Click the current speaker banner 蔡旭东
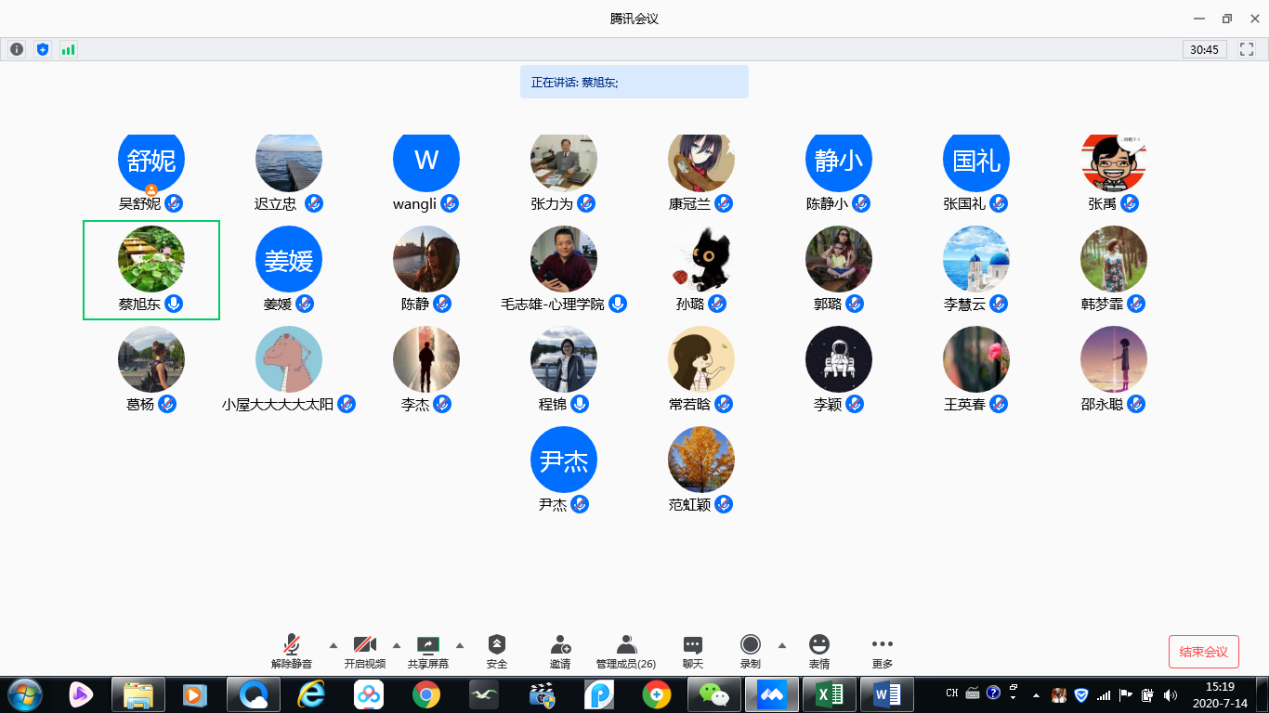The height and width of the screenshot is (713, 1269). click(634, 82)
